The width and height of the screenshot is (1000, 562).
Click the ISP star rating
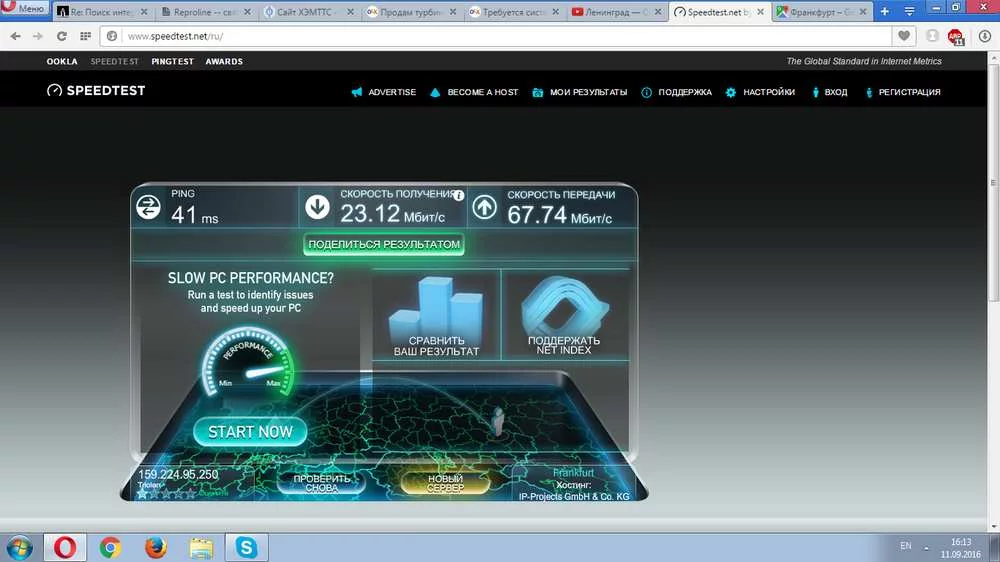coord(166,493)
